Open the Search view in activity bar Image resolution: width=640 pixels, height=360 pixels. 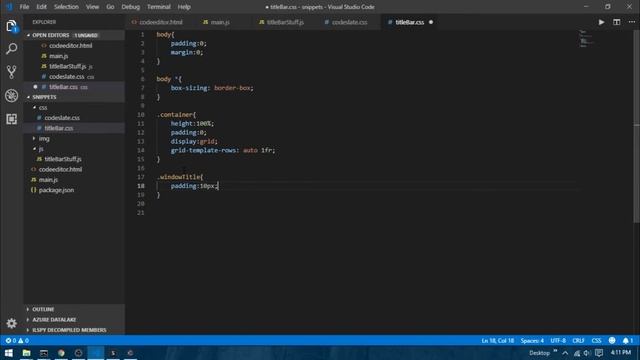(11, 49)
